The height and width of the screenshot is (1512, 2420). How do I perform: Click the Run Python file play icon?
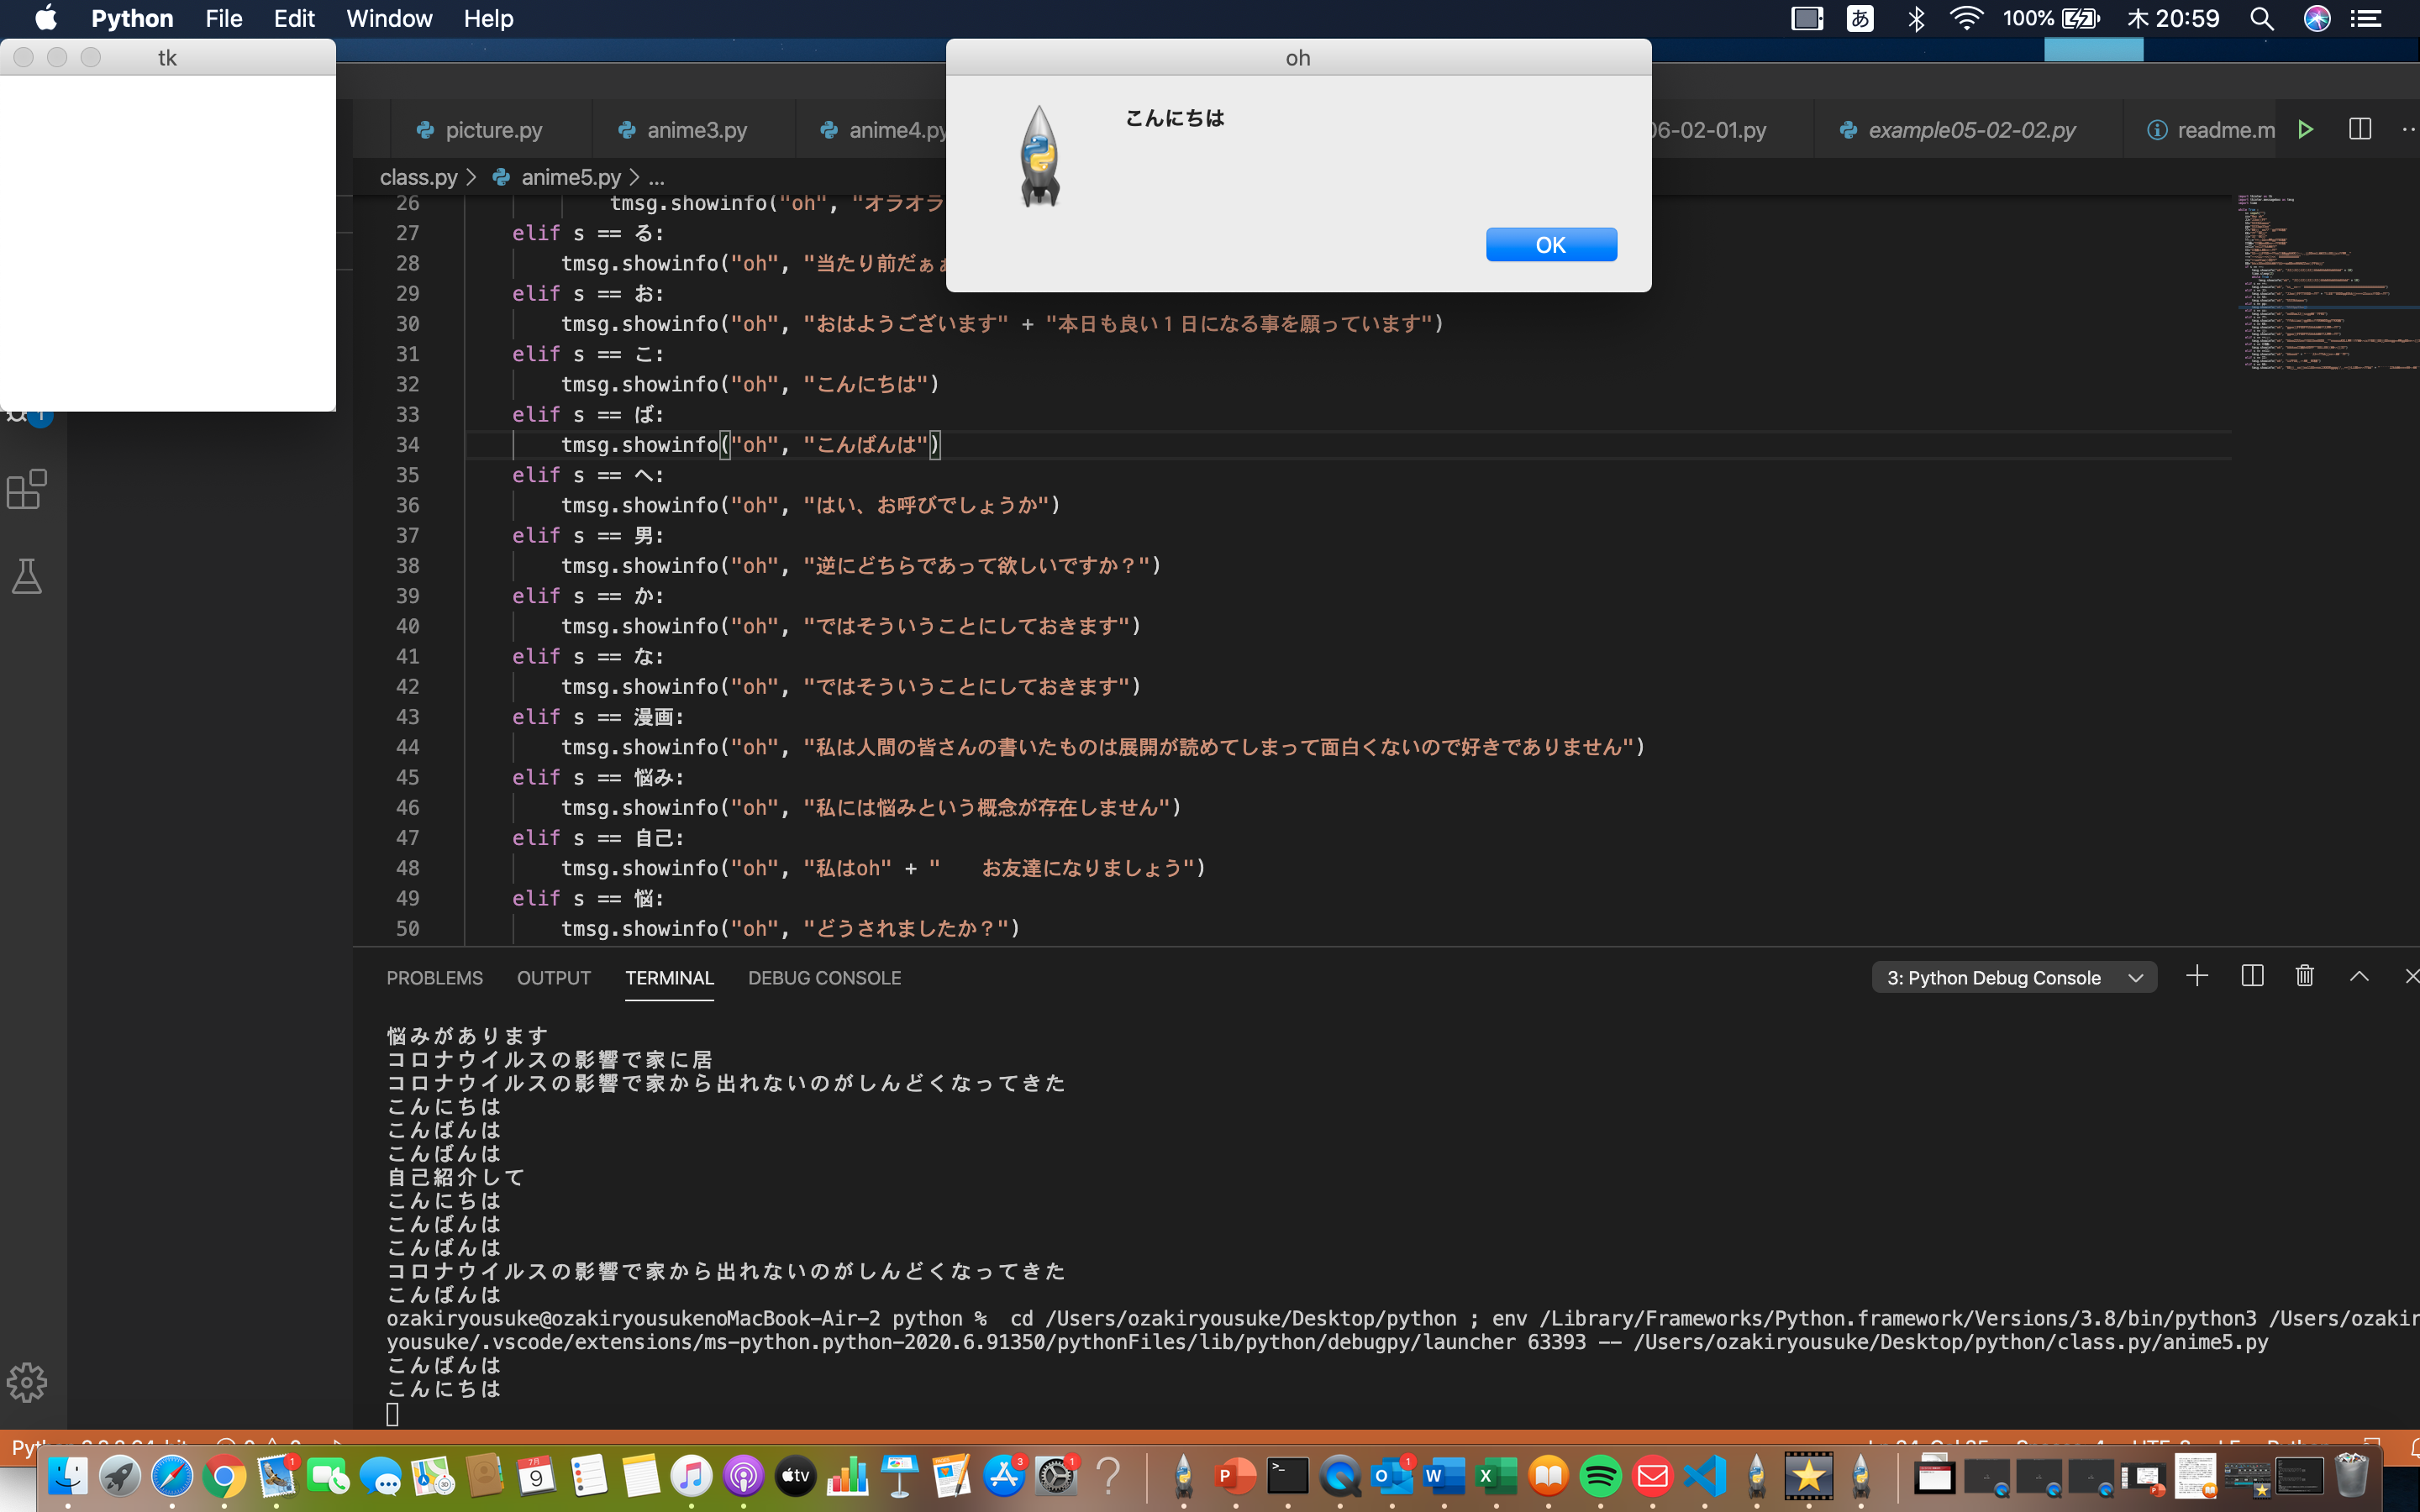click(x=2305, y=129)
